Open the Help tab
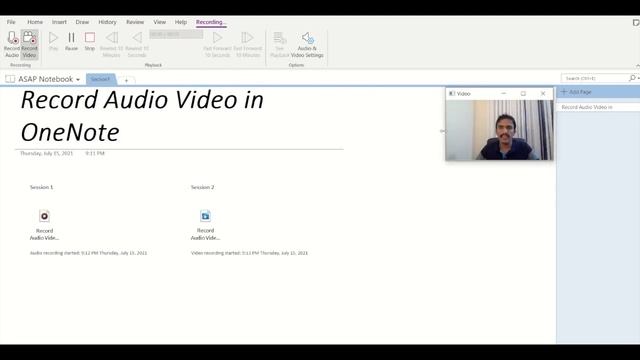 tap(181, 22)
